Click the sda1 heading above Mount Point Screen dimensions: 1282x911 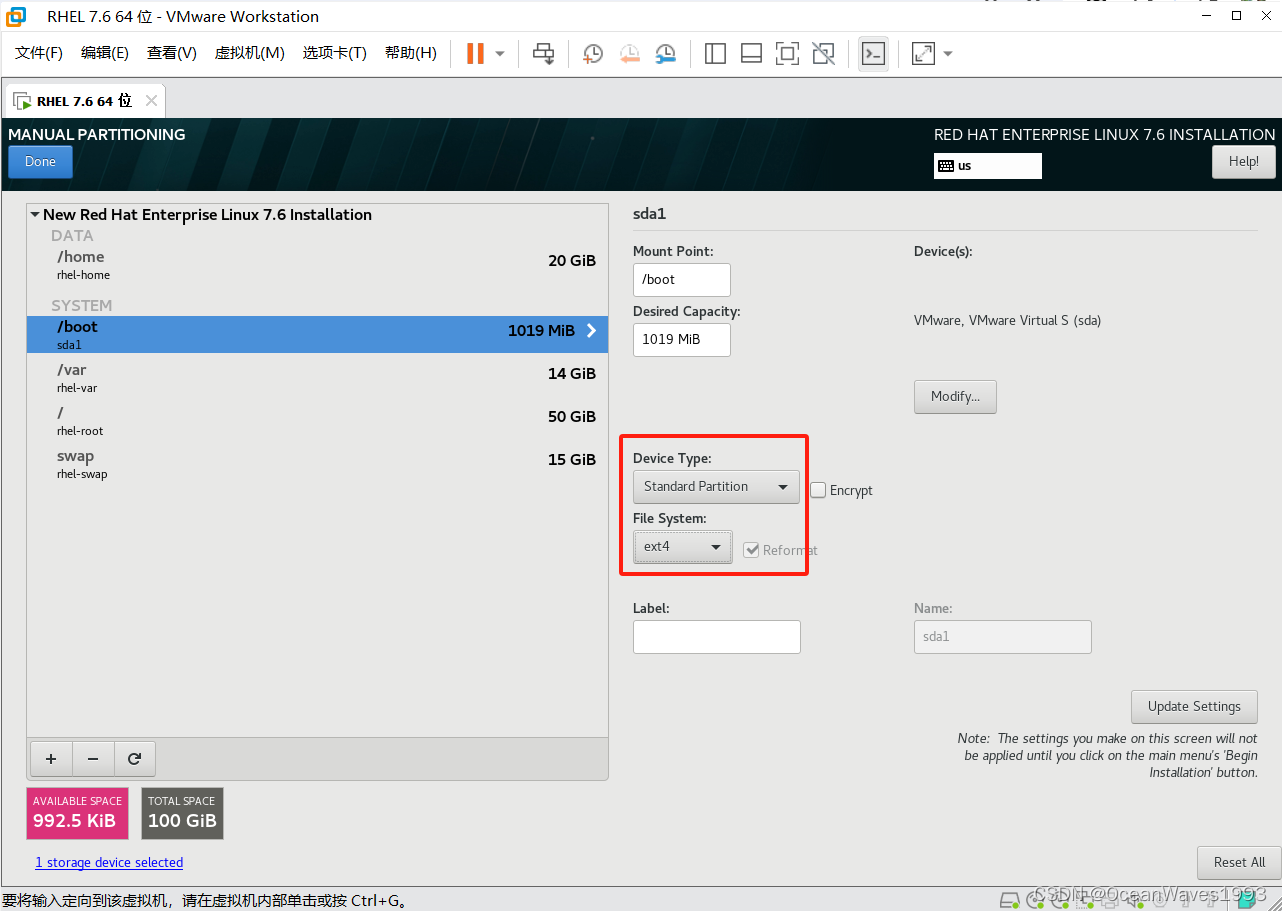(x=650, y=214)
